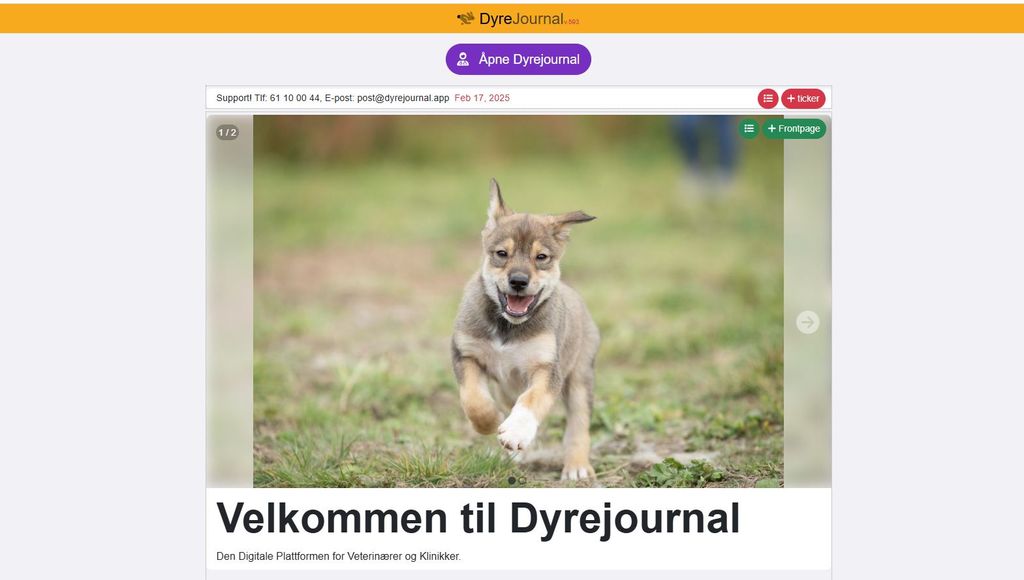Click the plus icon on the Frontpage button

772,129
